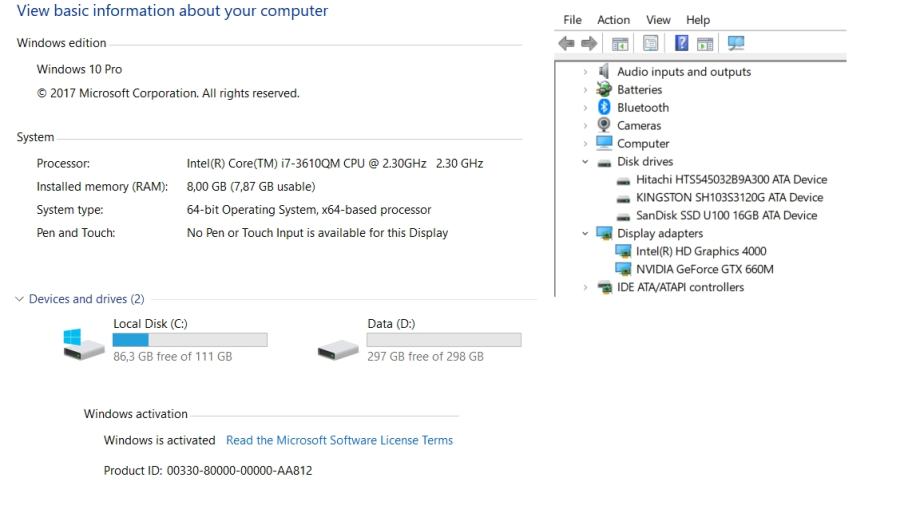Select NVIDIA GeForce GTX 660M entry
The height and width of the screenshot is (517, 920).
click(705, 269)
